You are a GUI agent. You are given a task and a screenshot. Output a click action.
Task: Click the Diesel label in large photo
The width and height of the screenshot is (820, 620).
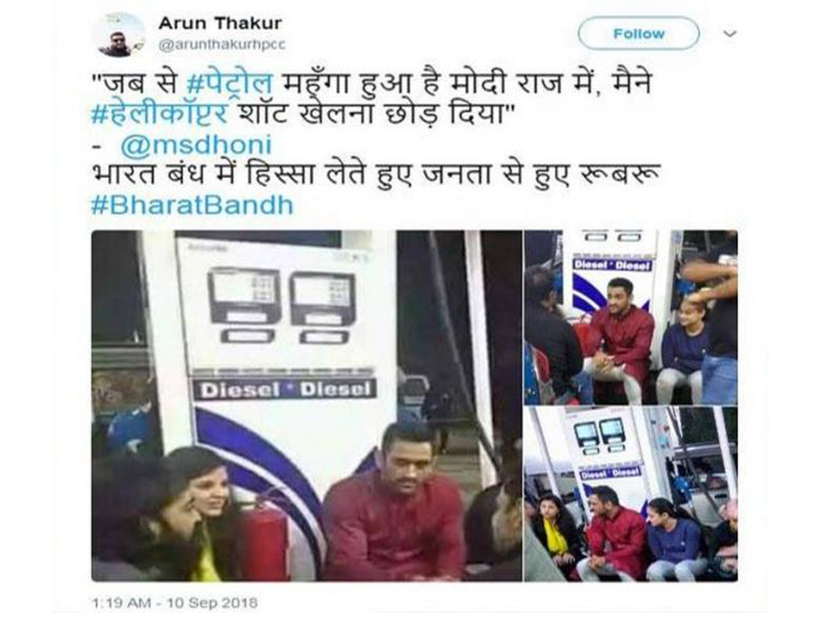click(x=286, y=389)
